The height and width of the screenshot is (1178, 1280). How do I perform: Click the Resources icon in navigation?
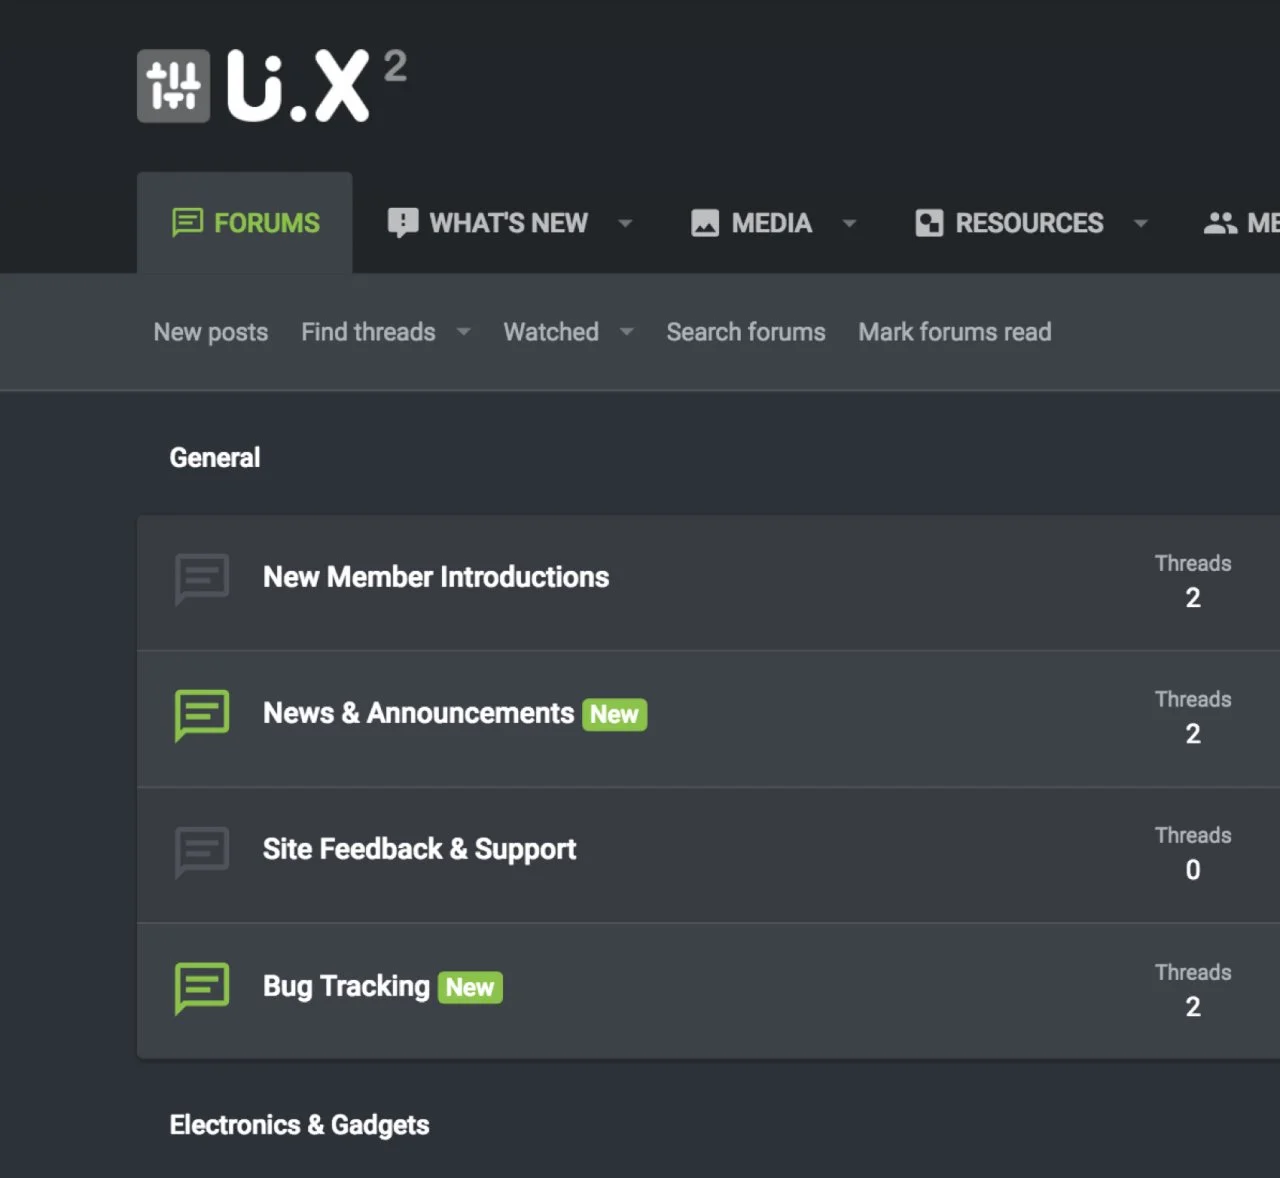click(929, 222)
